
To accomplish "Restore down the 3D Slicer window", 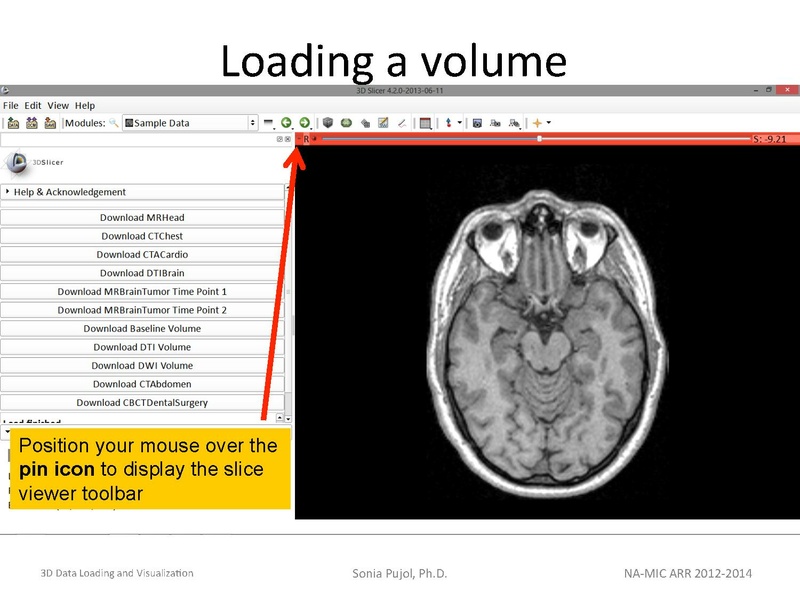I will tap(768, 90).
